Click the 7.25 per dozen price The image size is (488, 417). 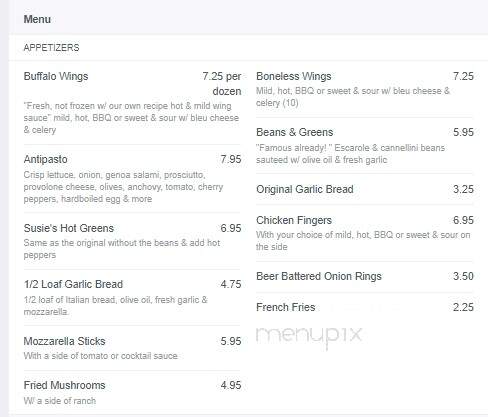point(222,84)
